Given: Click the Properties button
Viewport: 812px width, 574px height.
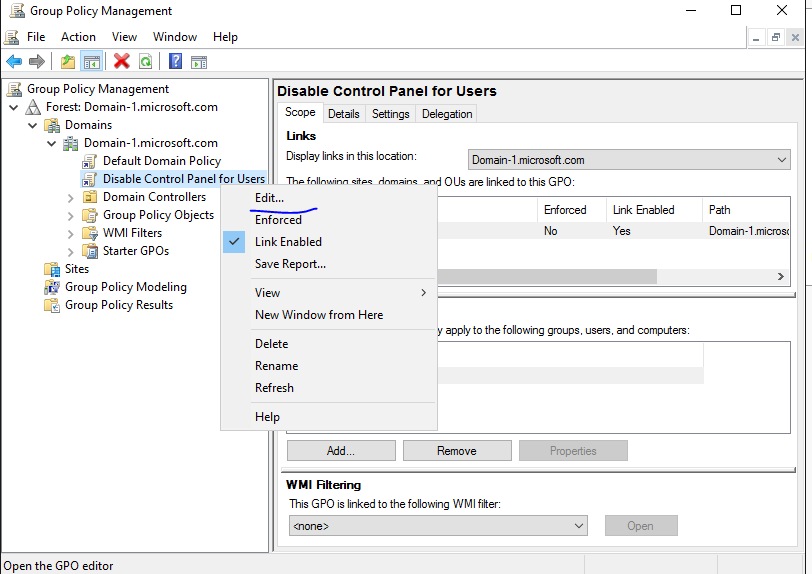Looking at the screenshot, I should coord(573,451).
